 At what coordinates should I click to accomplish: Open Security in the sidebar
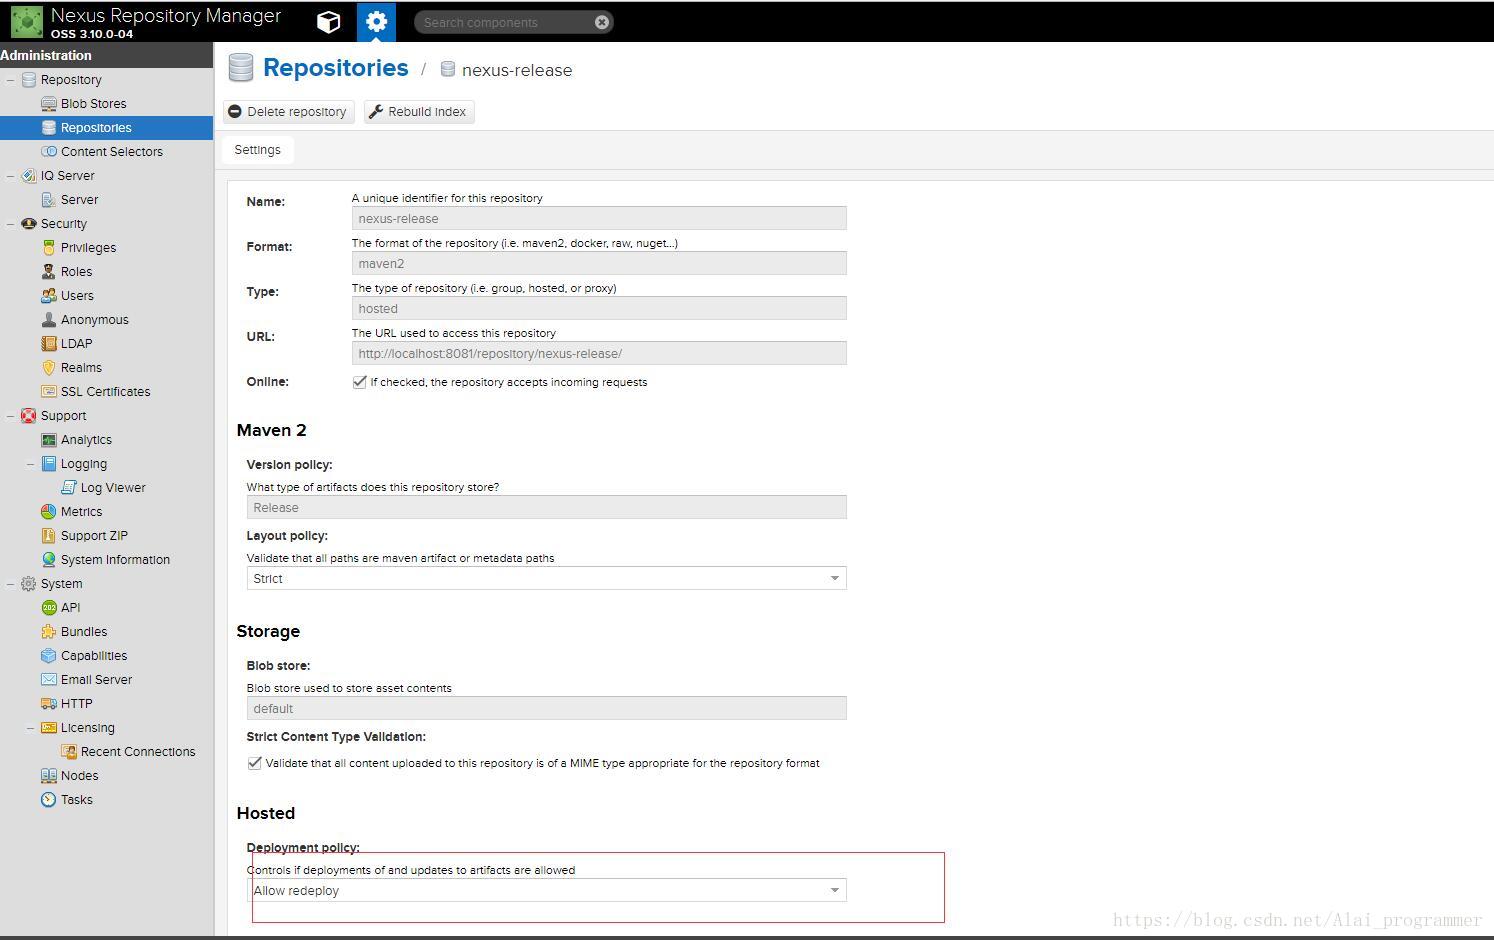pos(63,224)
